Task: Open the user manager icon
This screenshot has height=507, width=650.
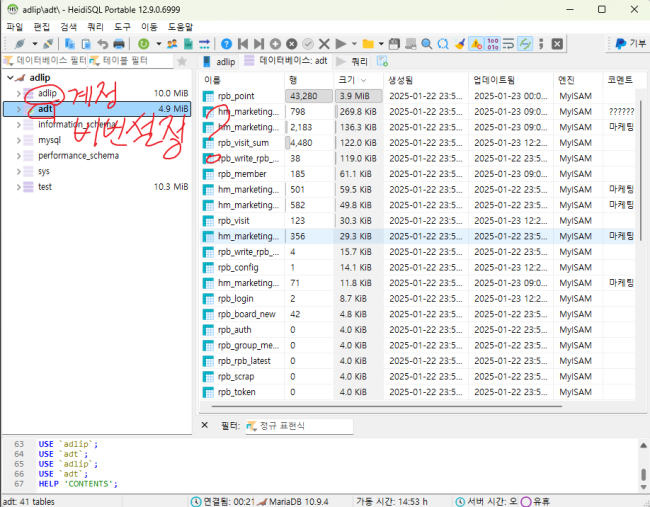Action: tap(172, 44)
